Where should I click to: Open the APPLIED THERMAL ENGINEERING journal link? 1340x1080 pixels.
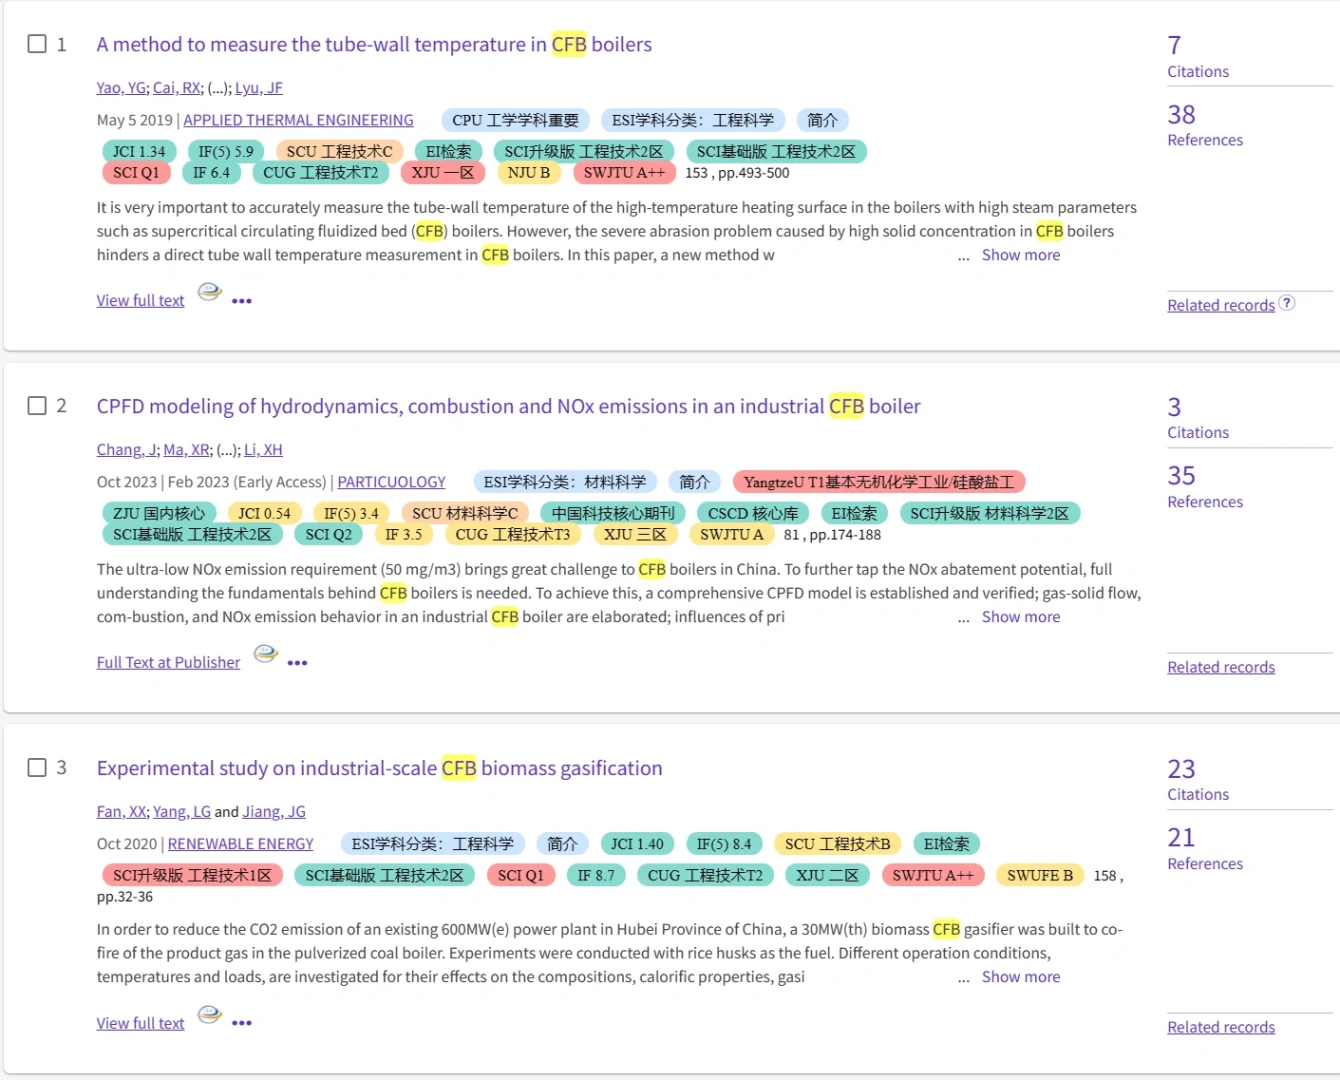click(x=298, y=120)
